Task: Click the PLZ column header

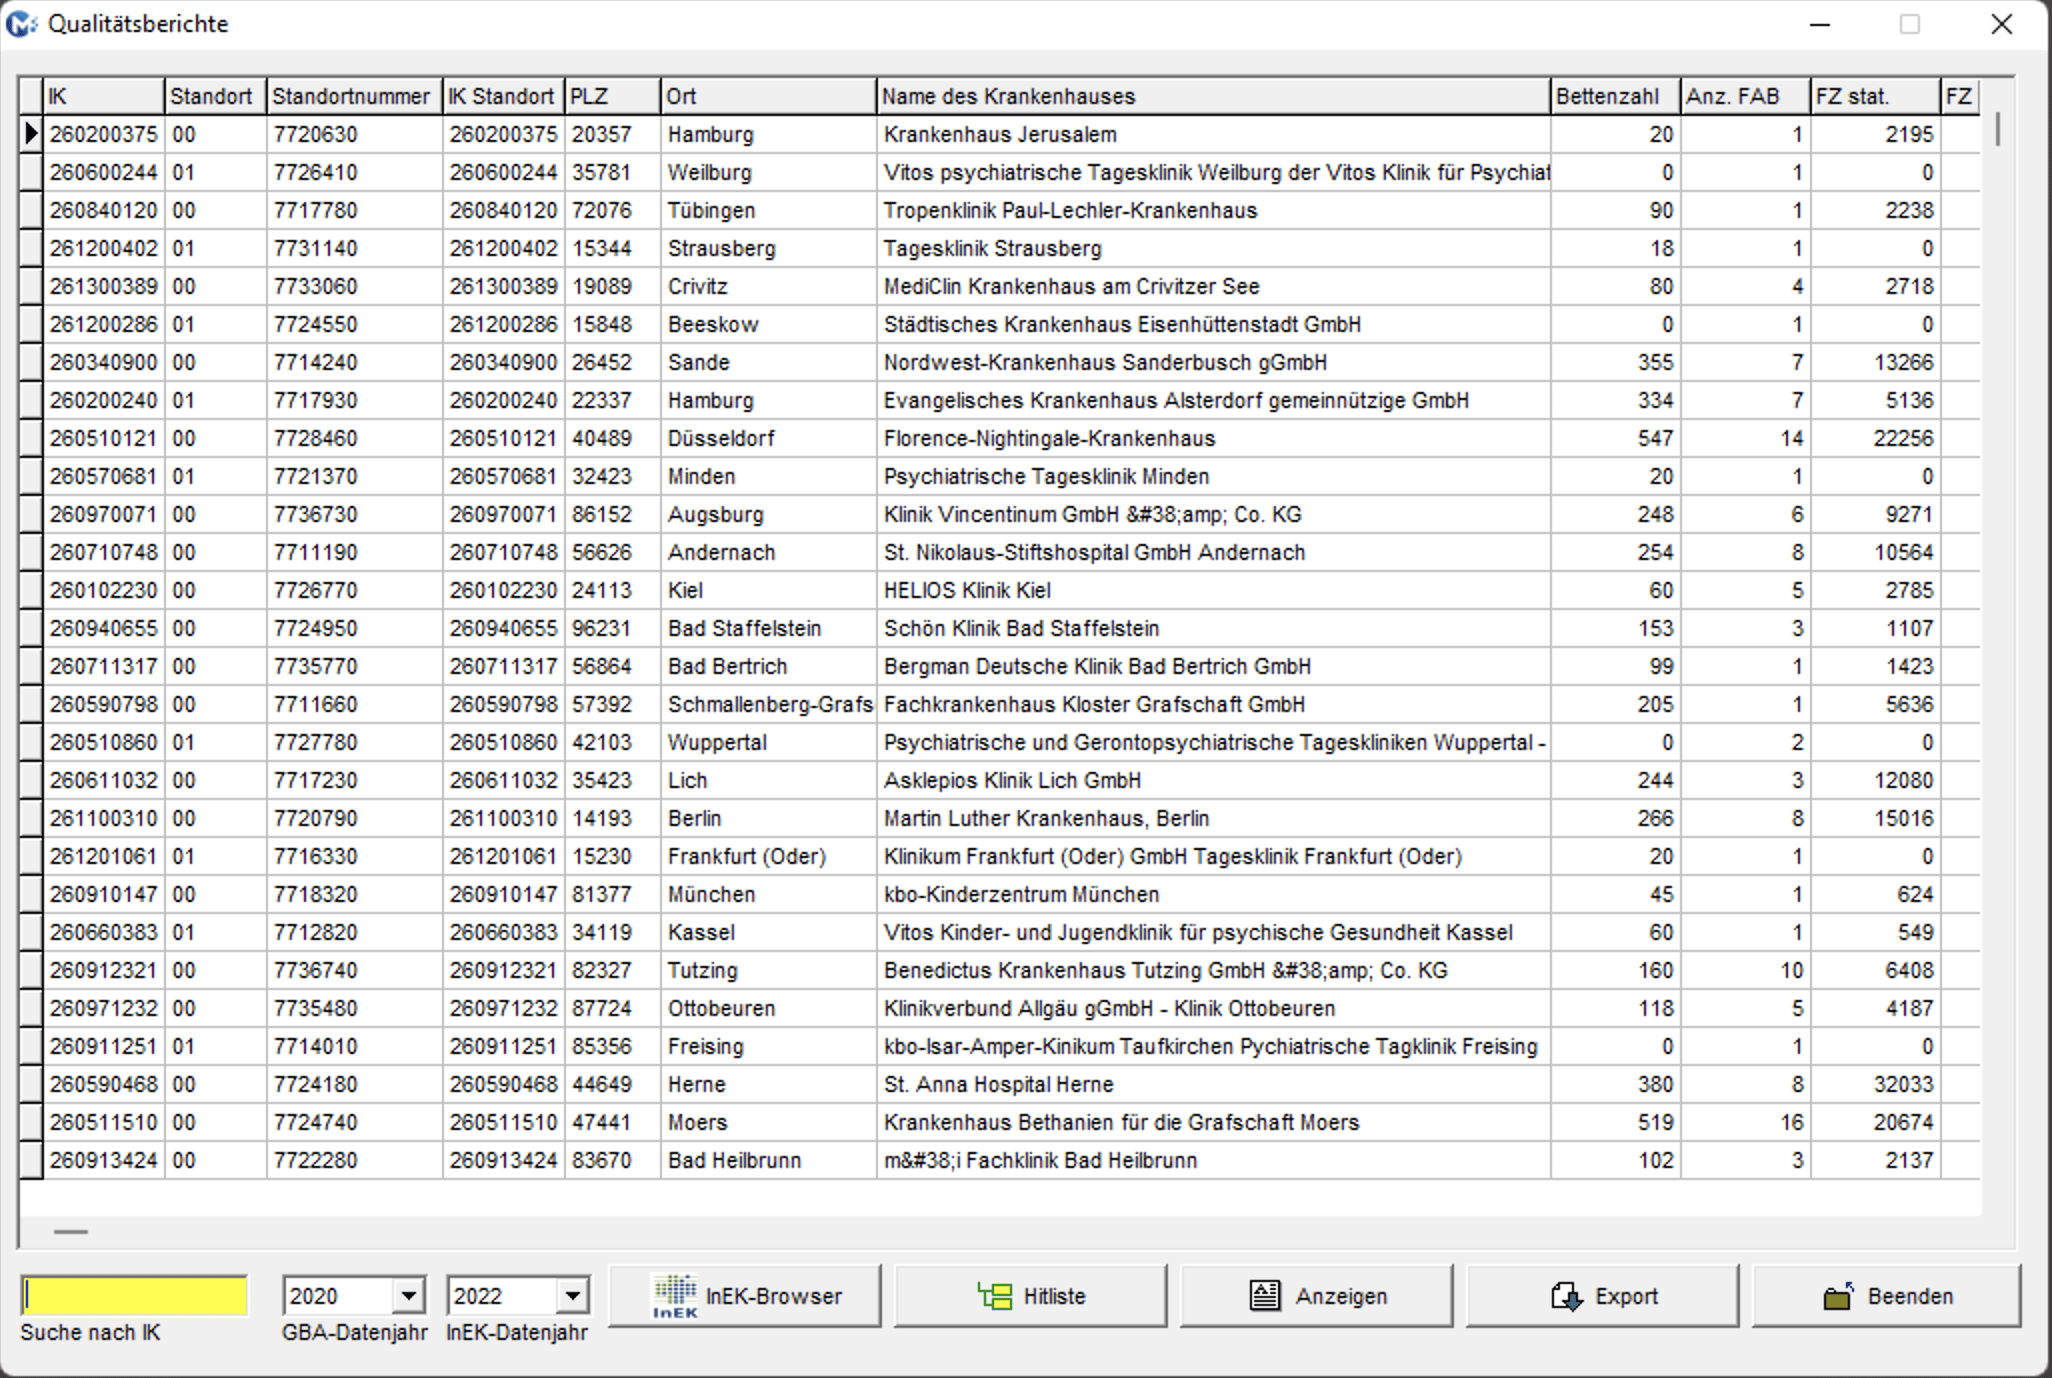Action: (613, 96)
